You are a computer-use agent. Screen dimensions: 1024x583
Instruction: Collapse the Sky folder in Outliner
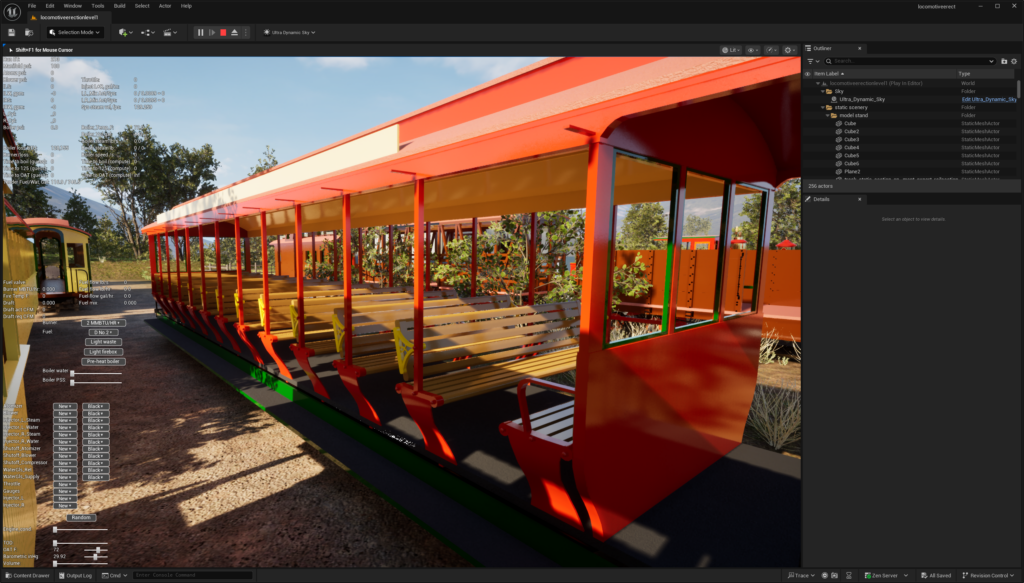pos(823,91)
